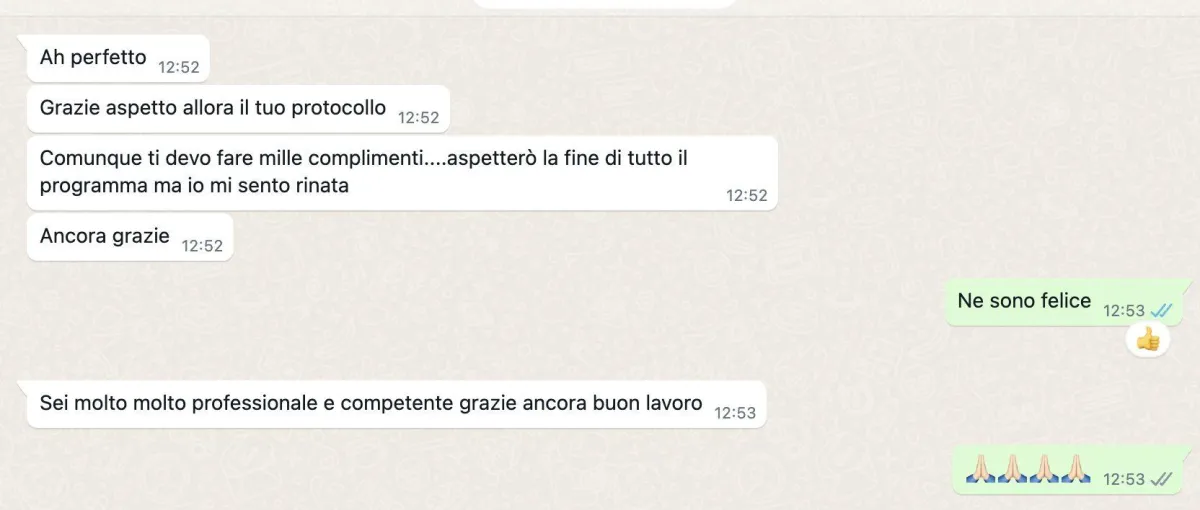Click the 12:52 timestamp beside il tuo protocollo
This screenshot has height=510, width=1200.
418,117
